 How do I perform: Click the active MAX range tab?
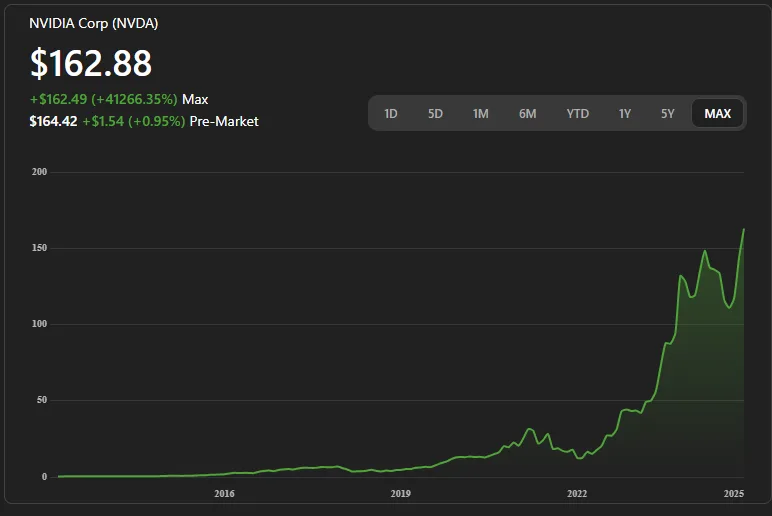pos(717,114)
